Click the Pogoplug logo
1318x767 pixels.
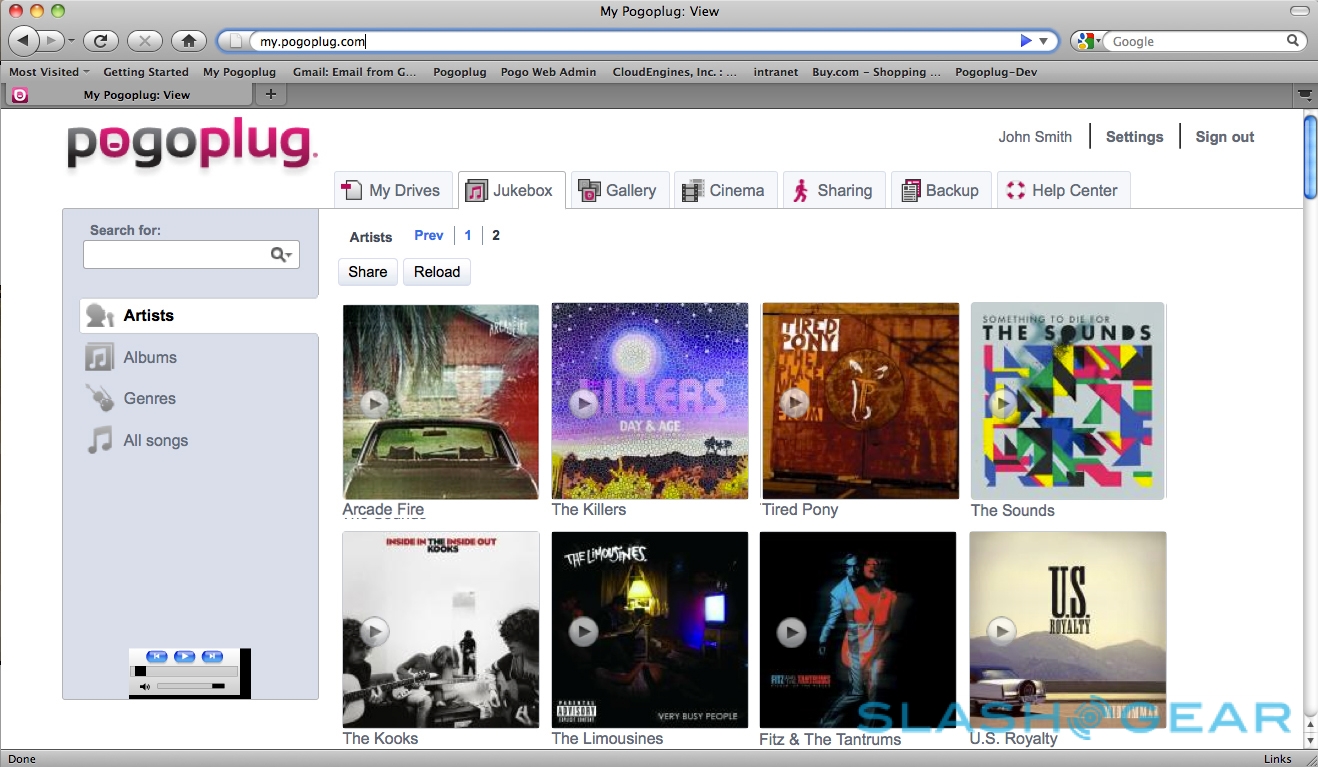(x=192, y=147)
